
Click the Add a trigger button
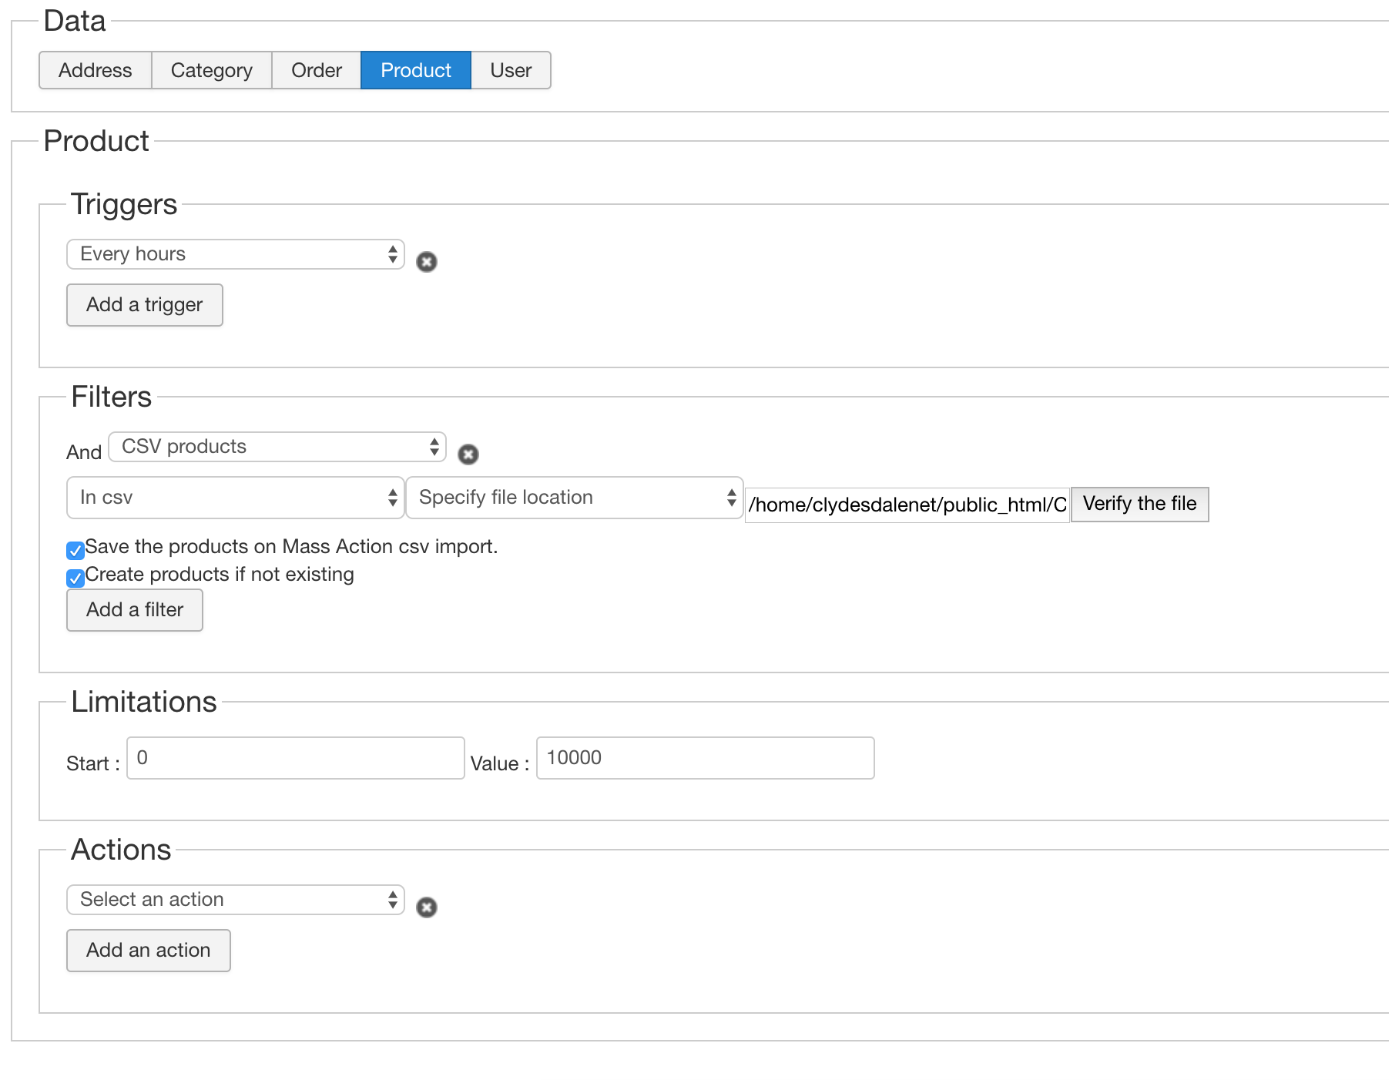point(144,305)
